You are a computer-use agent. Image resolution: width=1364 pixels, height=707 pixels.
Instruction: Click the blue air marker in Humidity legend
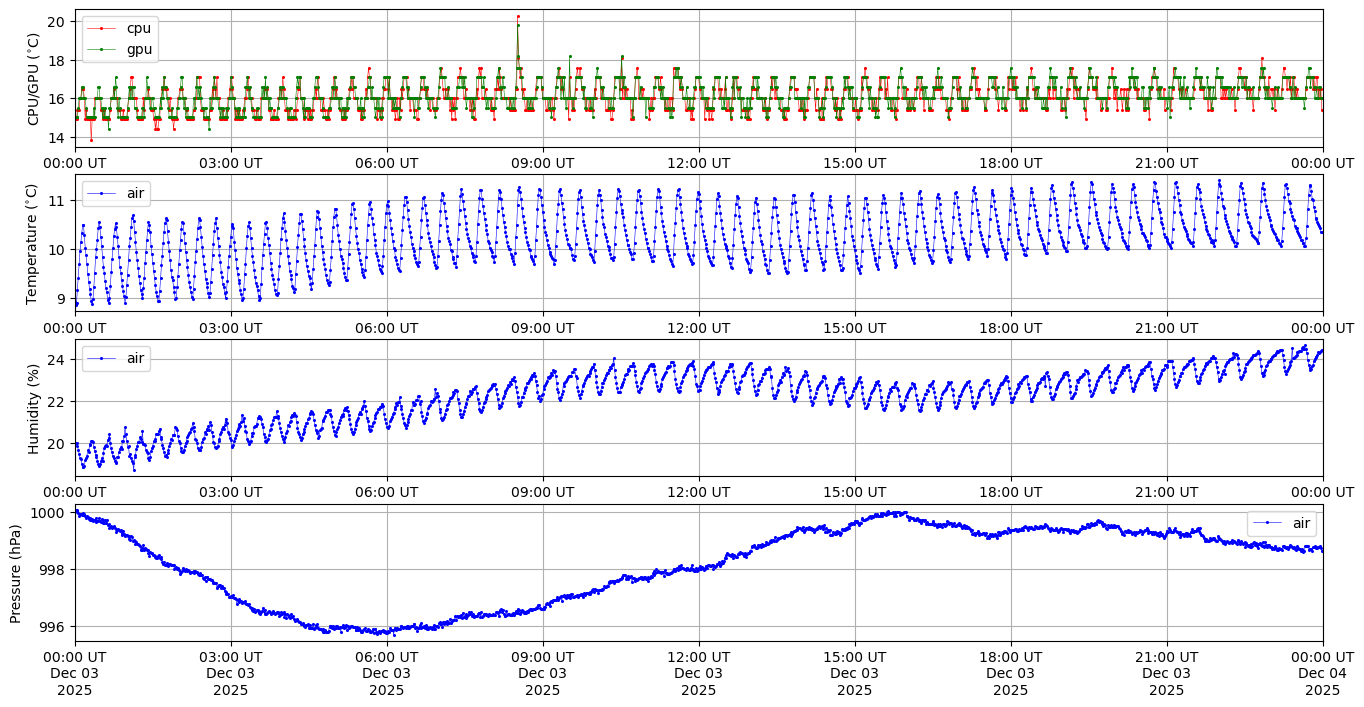coord(105,358)
